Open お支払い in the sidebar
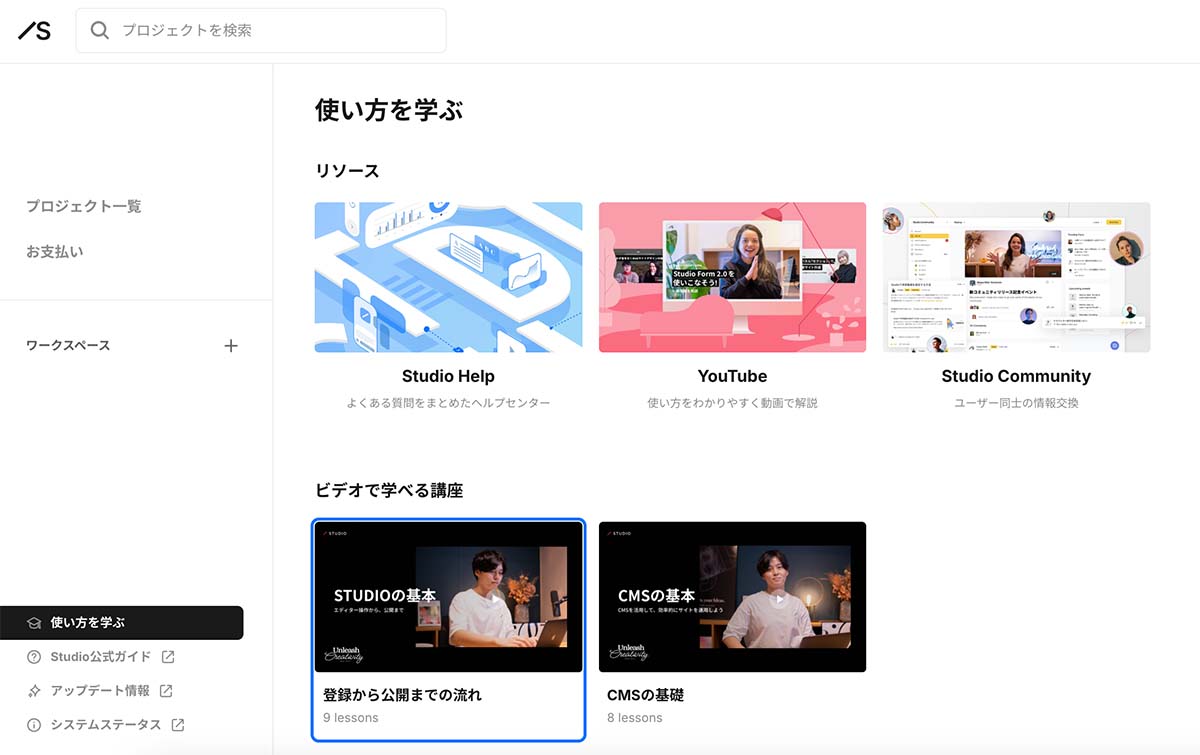Screen dimensions: 1200x755 [55, 252]
